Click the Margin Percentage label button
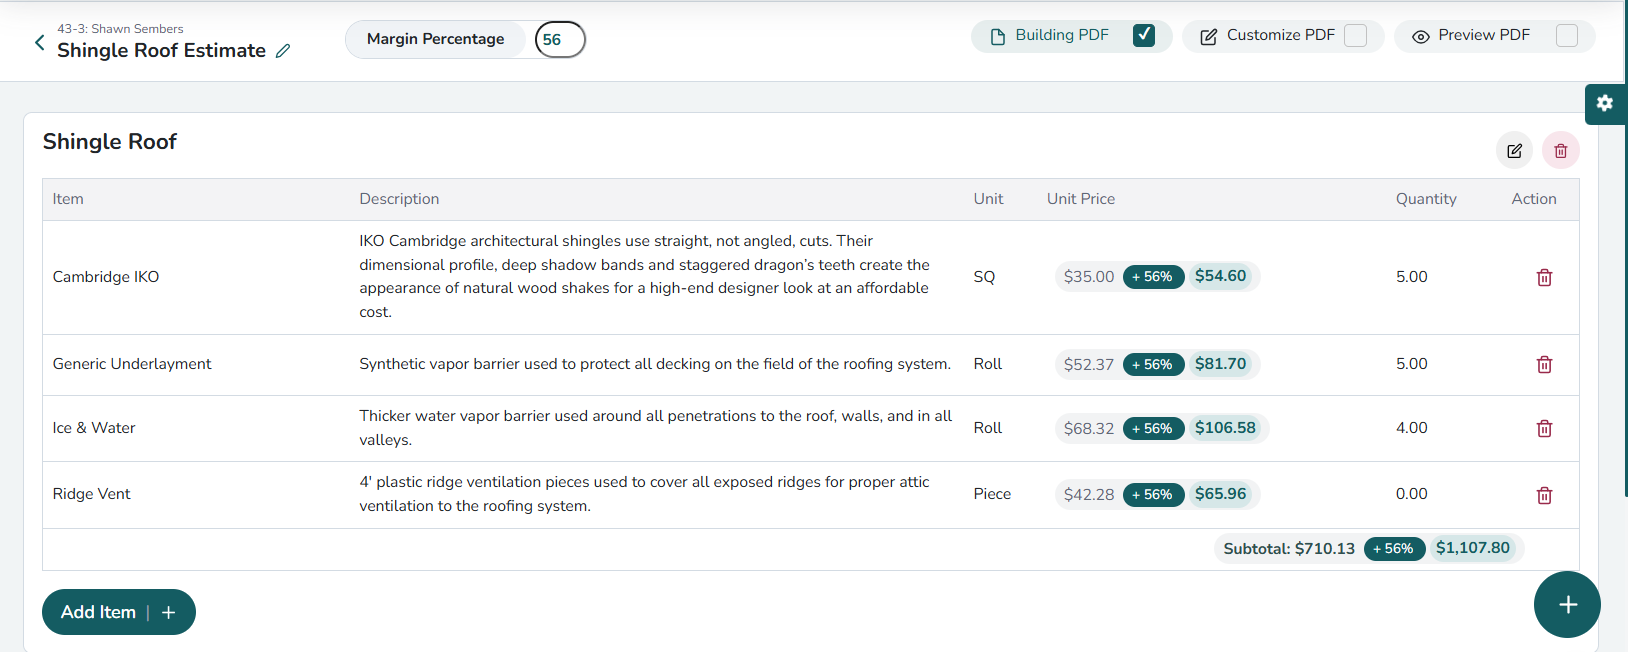This screenshot has height=652, width=1628. click(435, 39)
